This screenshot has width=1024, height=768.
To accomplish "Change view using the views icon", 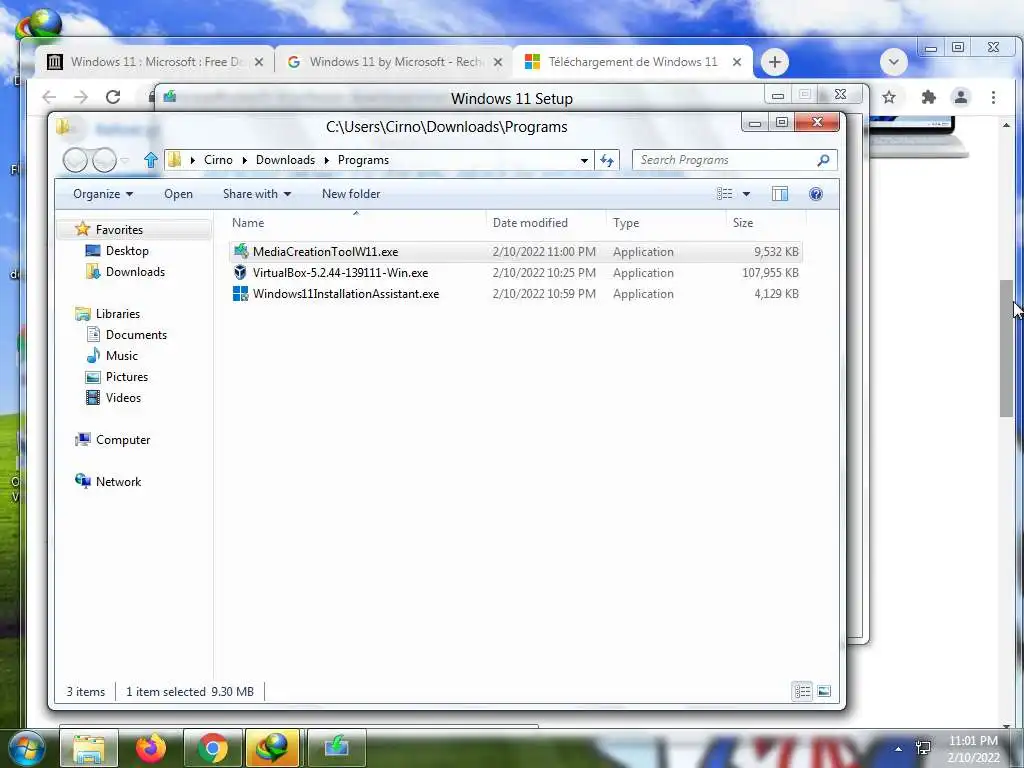I will click(724, 194).
